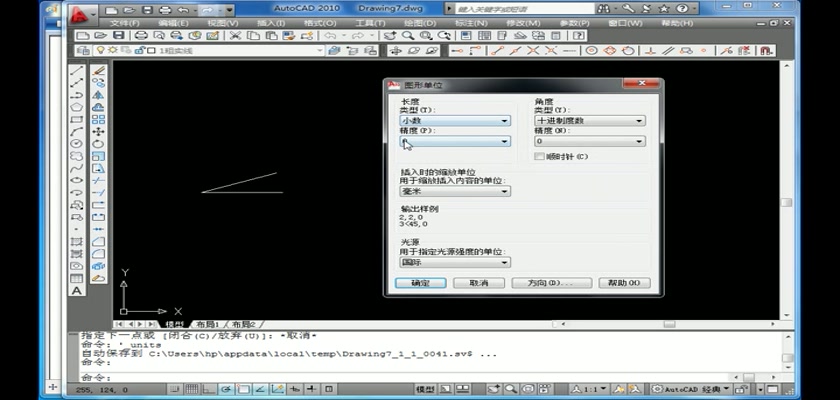The image size is (840, 400).
Task: Click the Open file icon in standard toolbar
Action: tap(100, 35)
